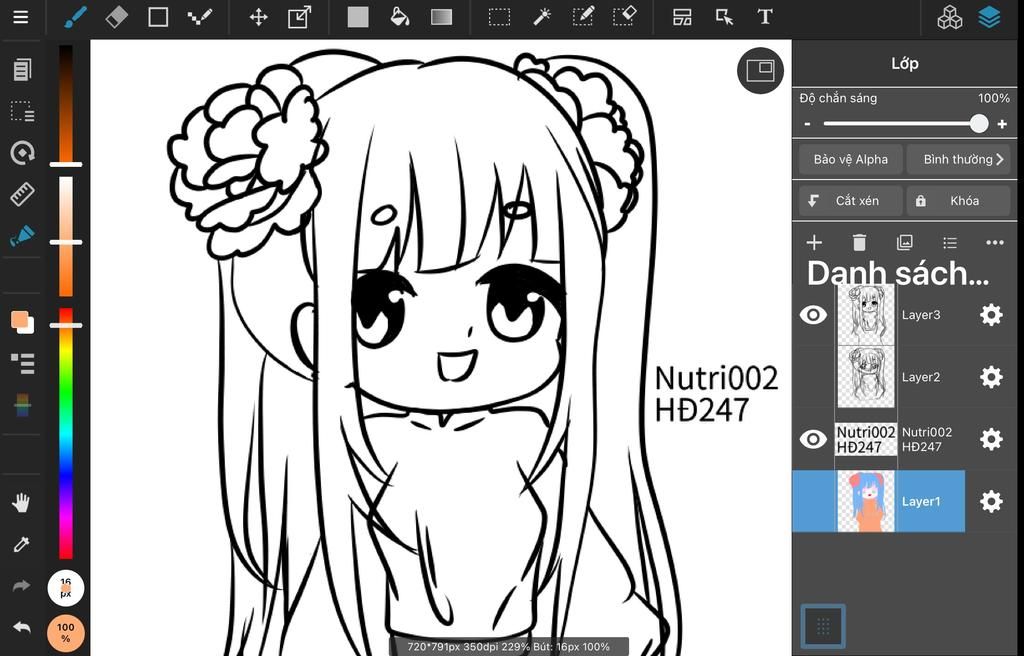
Task: Tap the foreground/background color swatch
Action: click(x=22, y=322)
